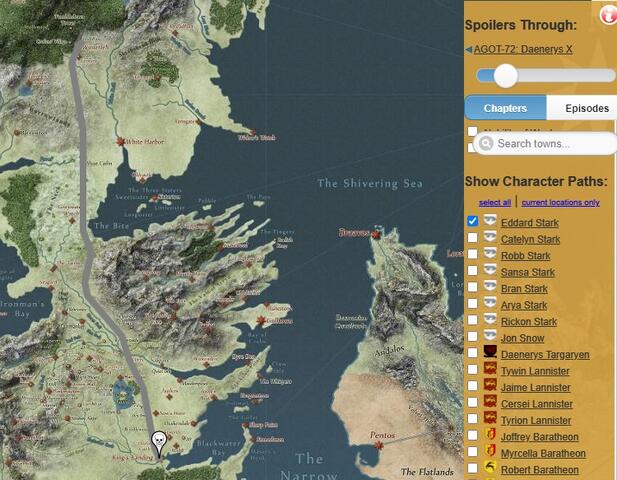617x480 pixels.
Task: Enable the Daenerys Targaryen path checkbox
Action: click(473, 353)
